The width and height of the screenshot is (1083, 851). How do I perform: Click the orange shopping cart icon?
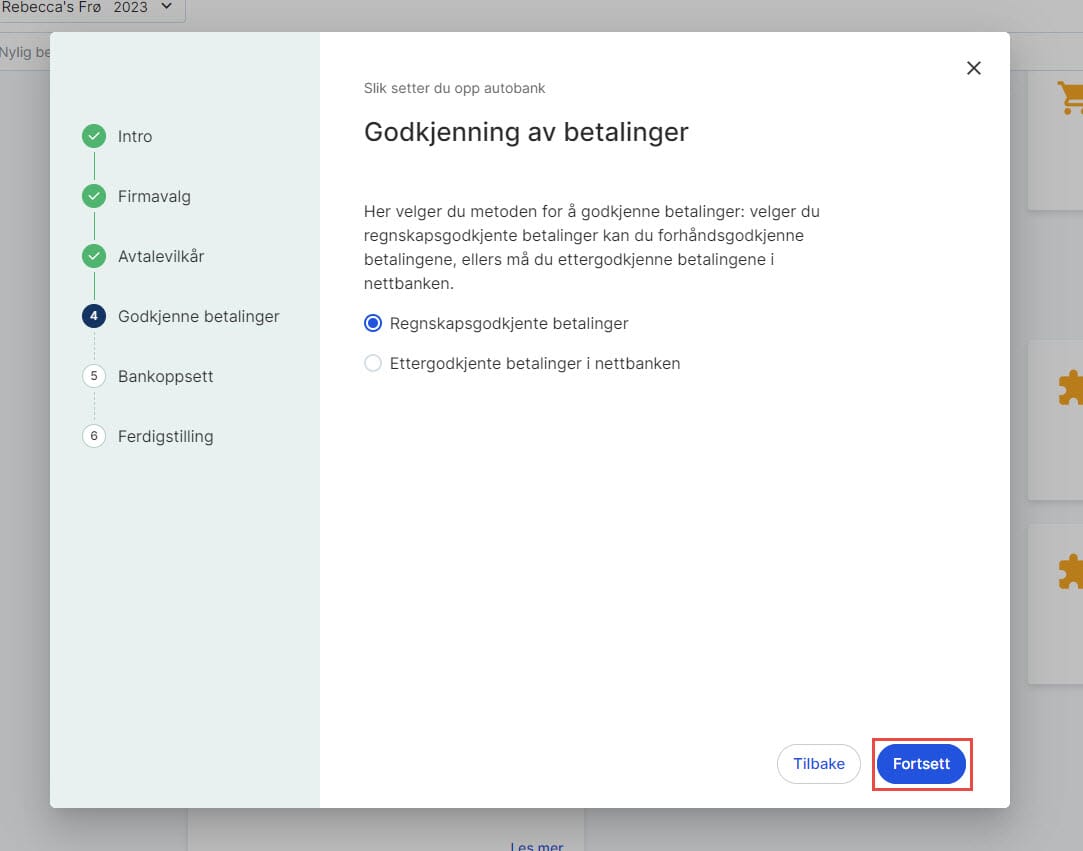[x=1069, y=98]
